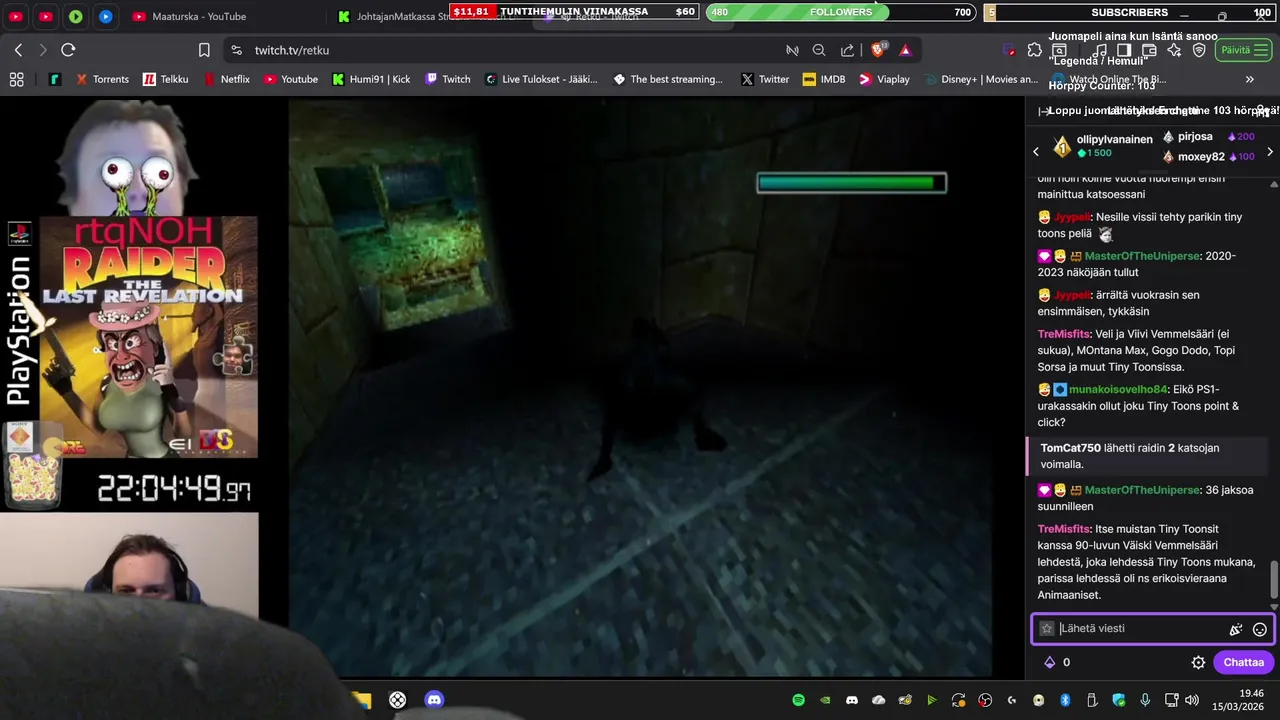Click the bookmark page icon

[x=204, y=50]
